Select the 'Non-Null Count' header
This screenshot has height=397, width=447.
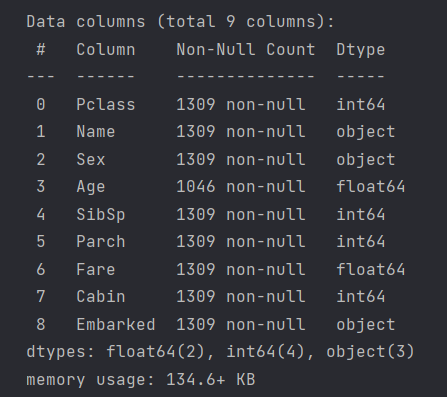coord(246,50)
